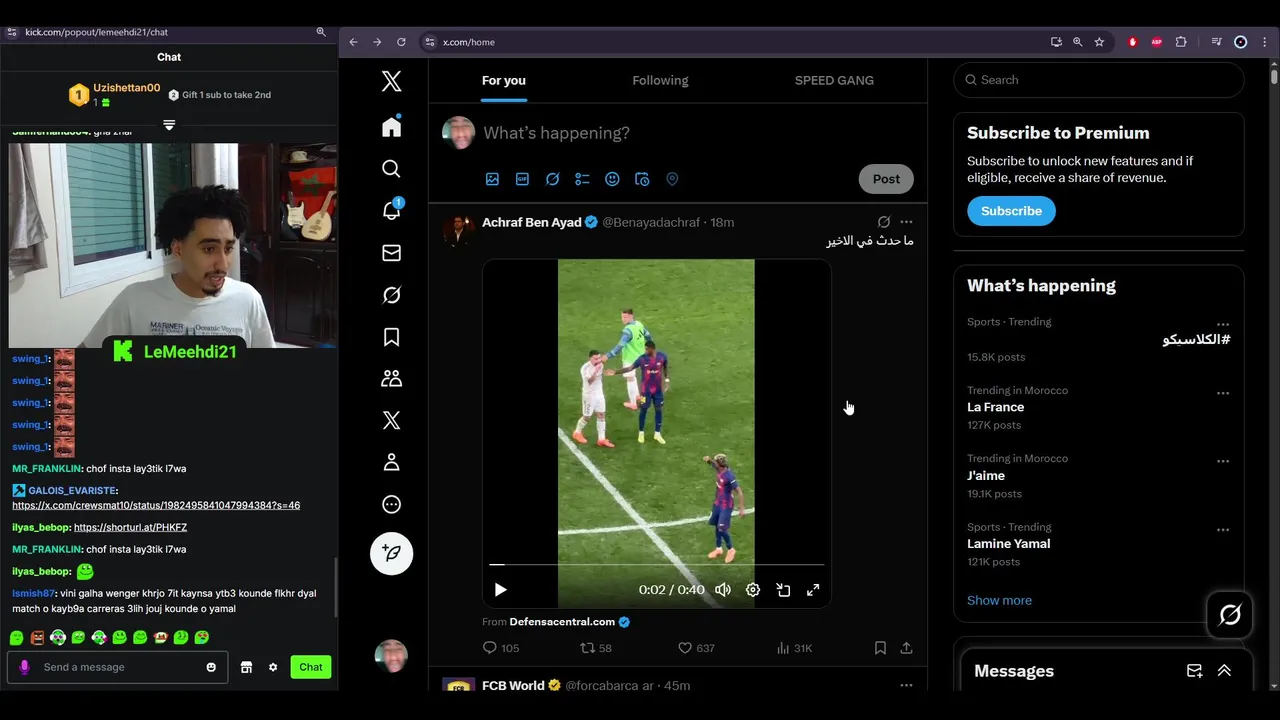Open Premium X icon in sidebar
This screenshot has height=720, width=1280.
(x=391, y=421)
